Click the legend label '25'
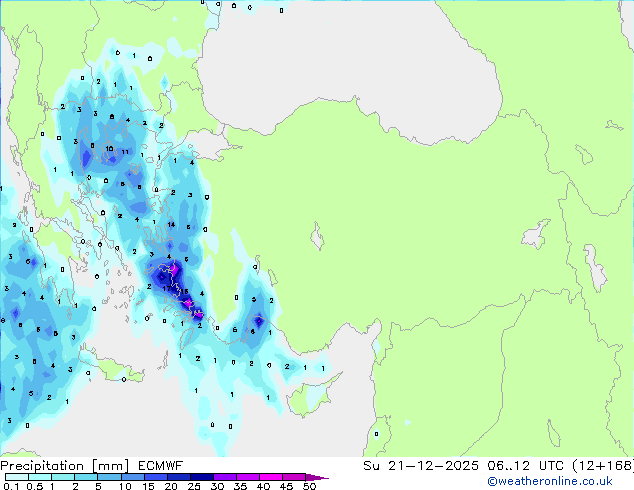The width and height of the screenshot is (634, 490). point(194,486)
